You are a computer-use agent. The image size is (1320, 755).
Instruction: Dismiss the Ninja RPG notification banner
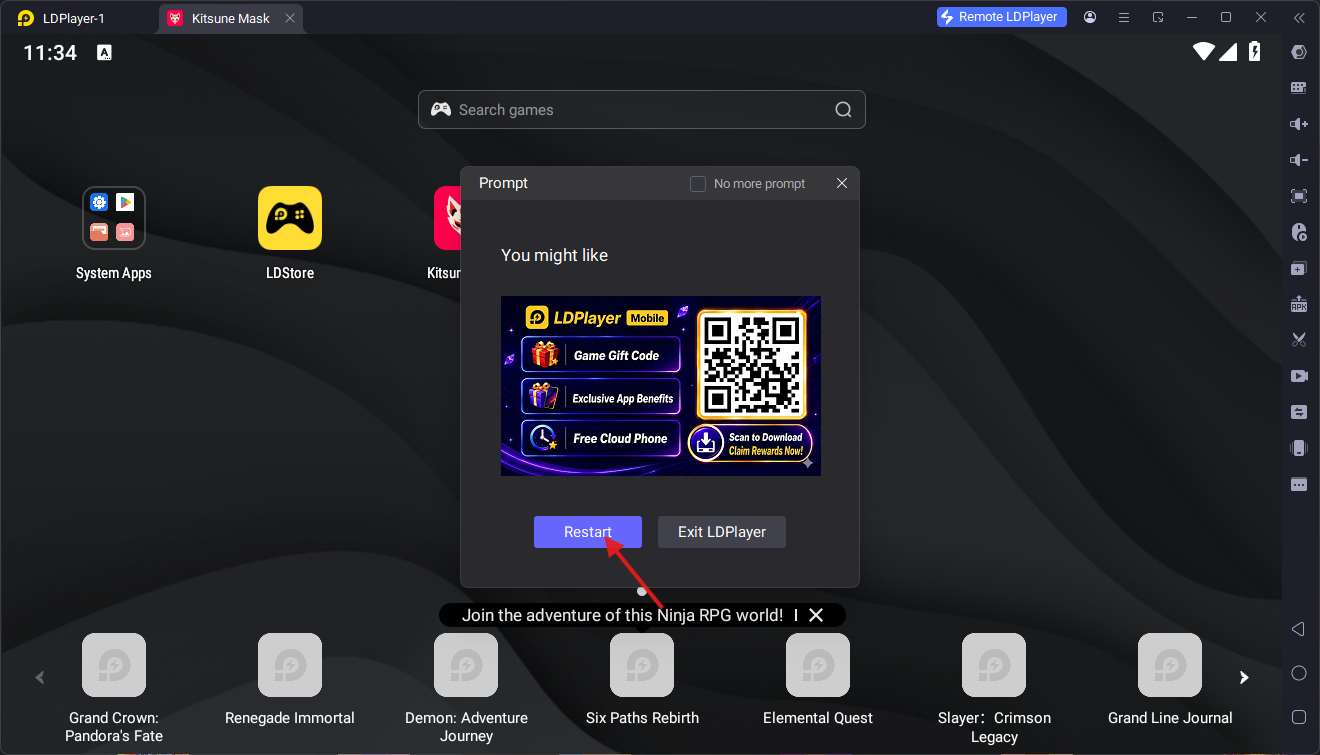816,615
